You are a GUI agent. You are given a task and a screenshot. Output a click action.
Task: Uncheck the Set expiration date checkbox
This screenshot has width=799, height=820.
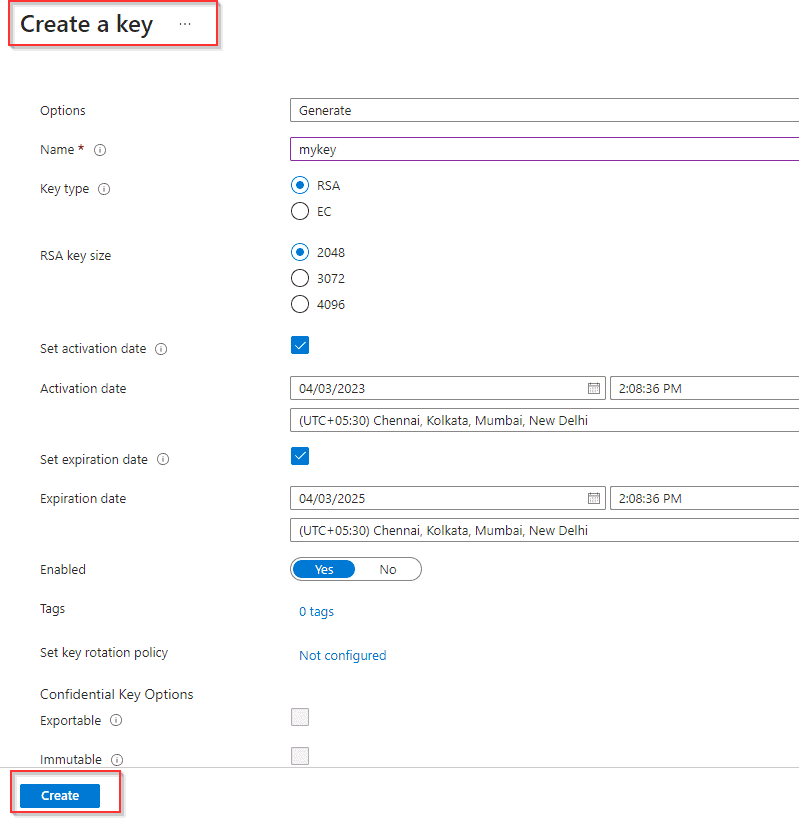[300, 456]
